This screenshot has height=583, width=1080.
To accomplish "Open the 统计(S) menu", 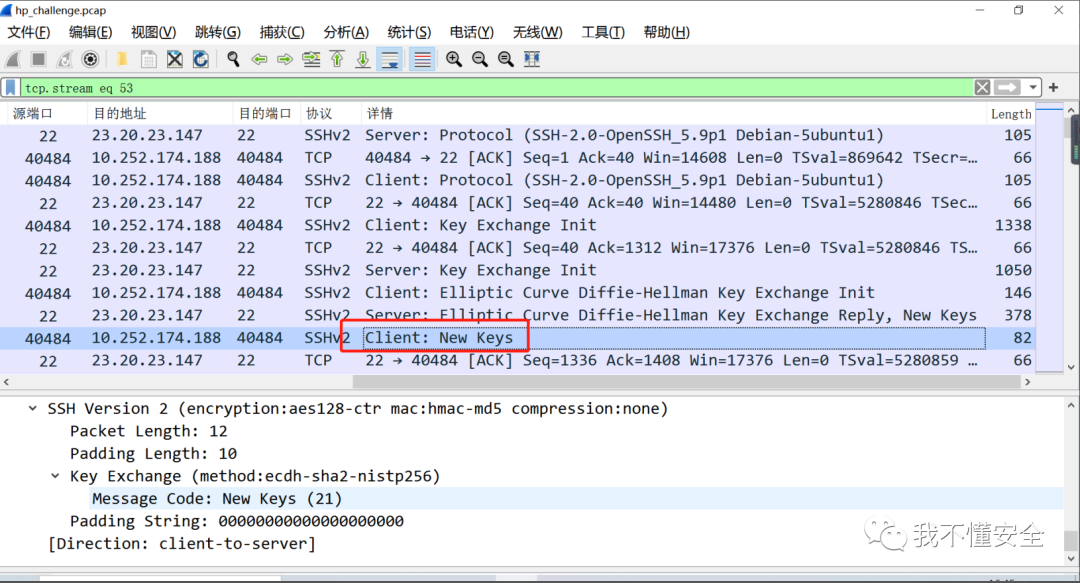I will (x=409, y=32).
